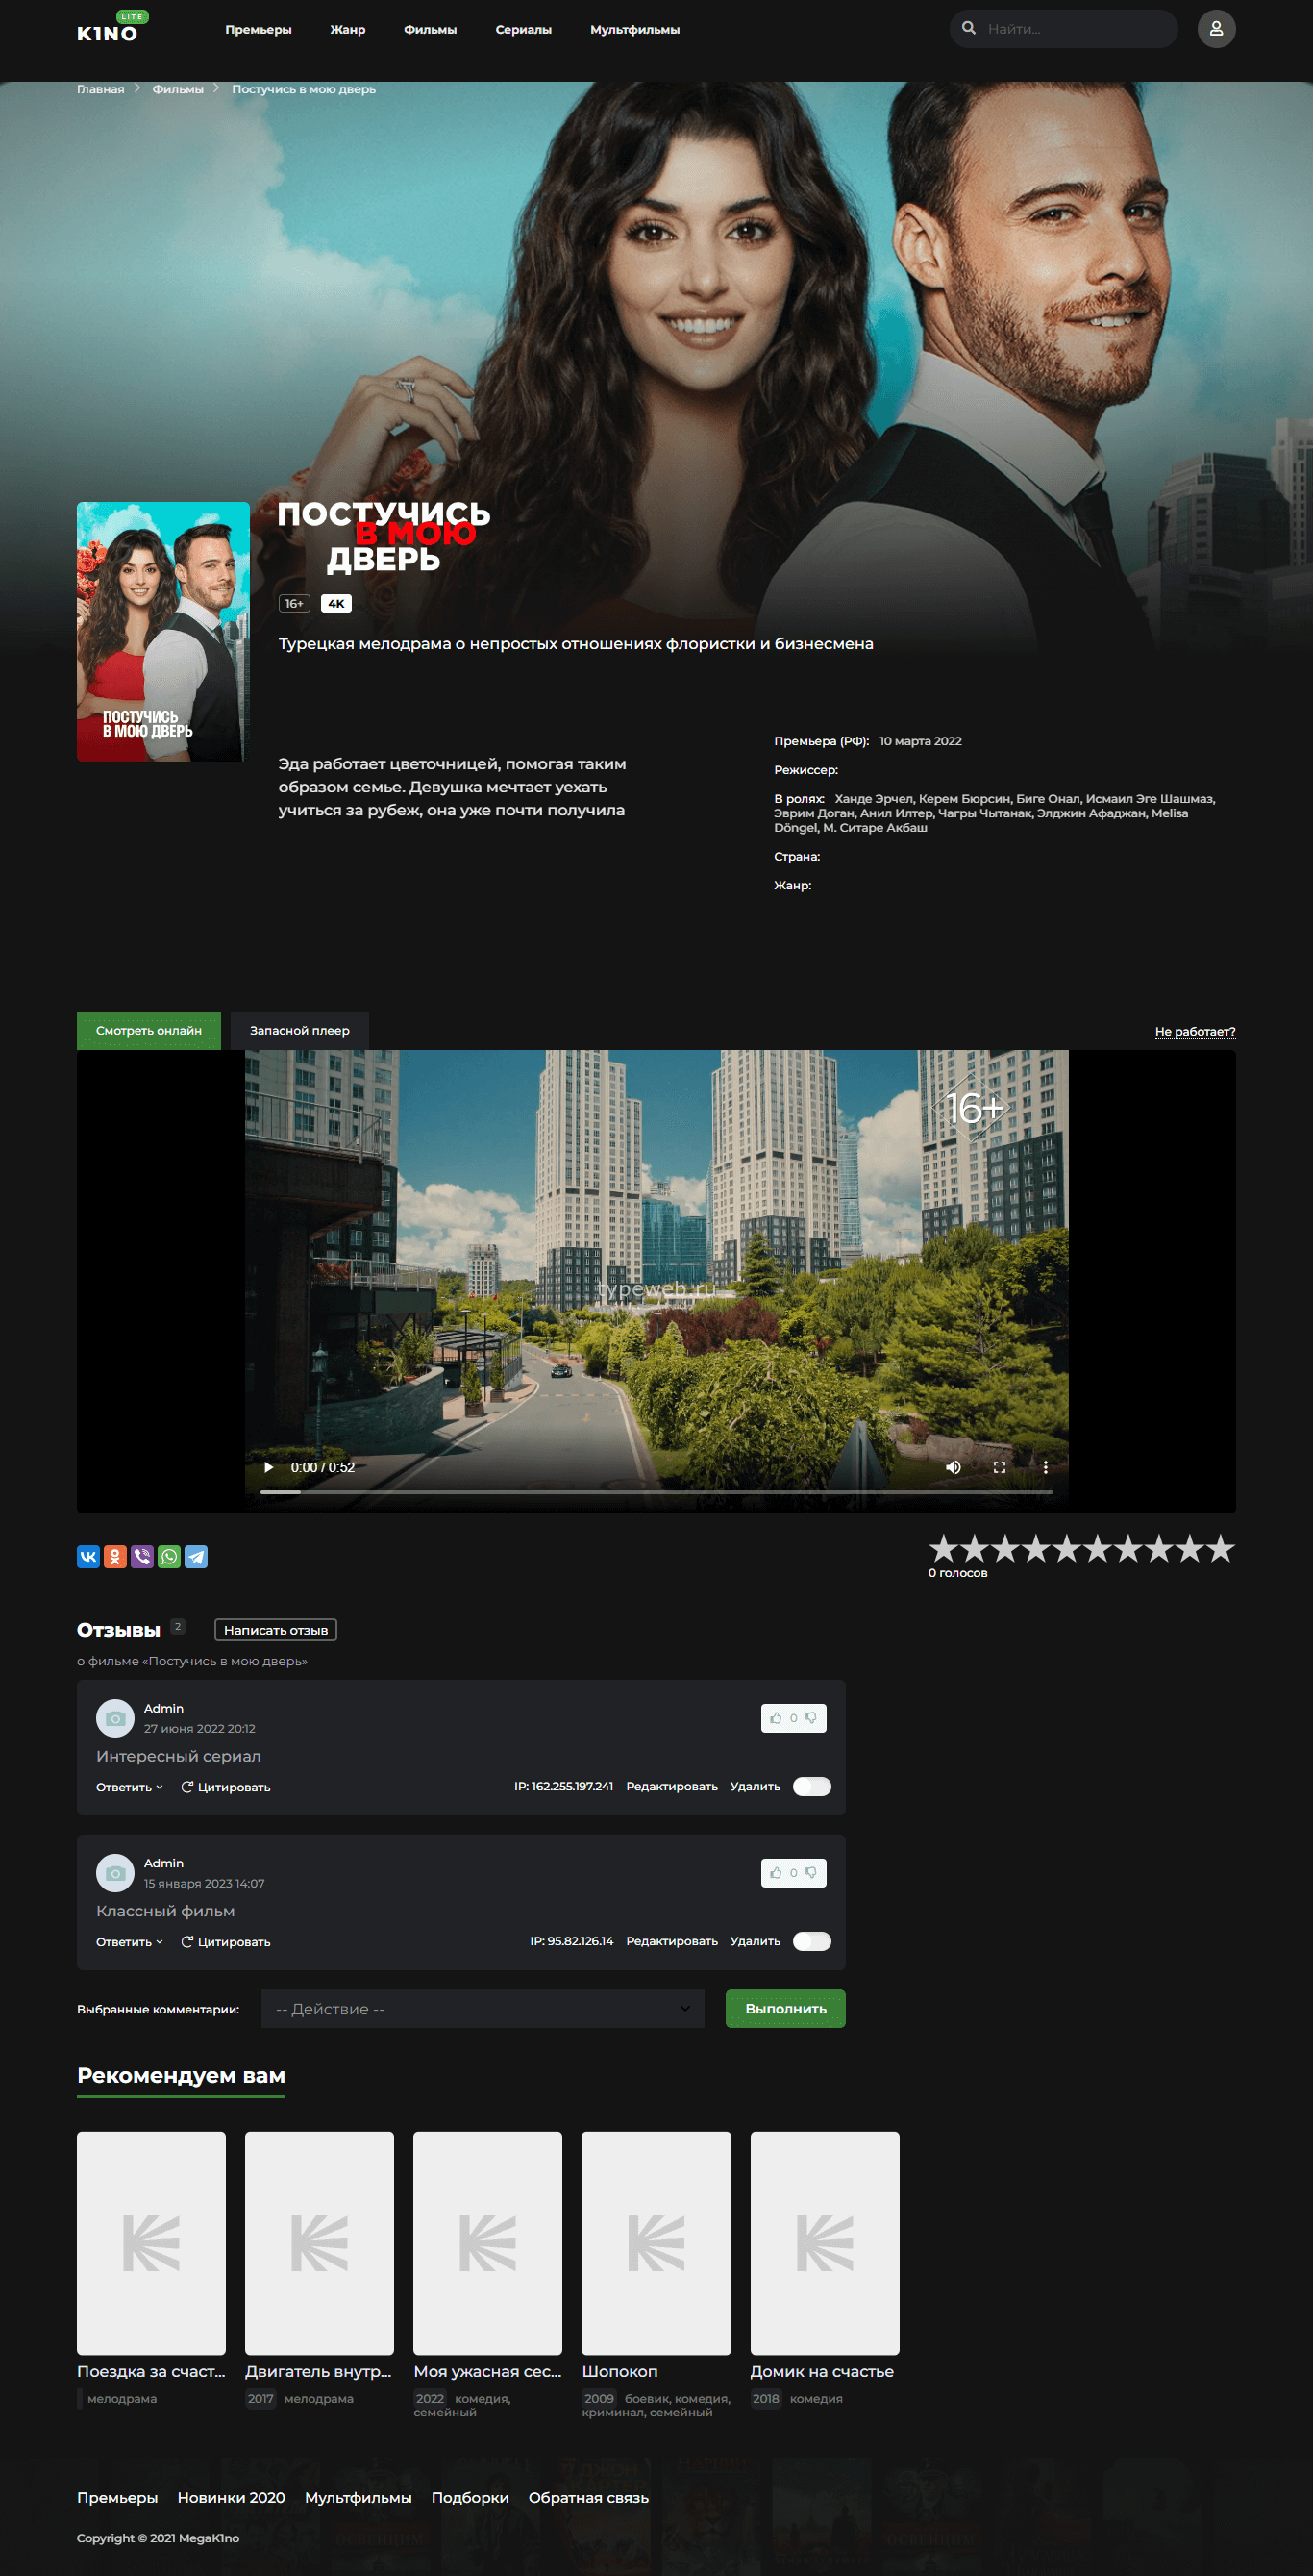Toggle selection switch on 'Классный фильм' comment
Screen dimensions: 1313x2576
(x=811, y=1941)
